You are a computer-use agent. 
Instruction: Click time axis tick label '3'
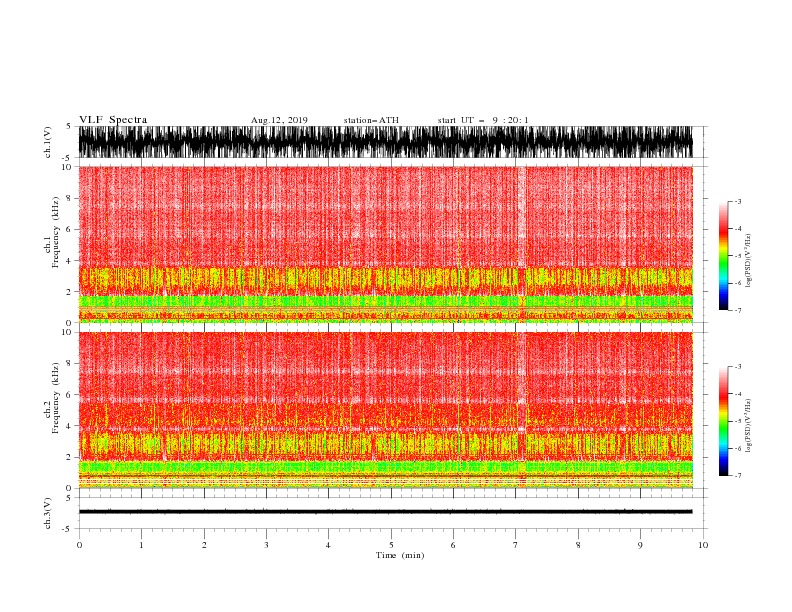(266, 545)
